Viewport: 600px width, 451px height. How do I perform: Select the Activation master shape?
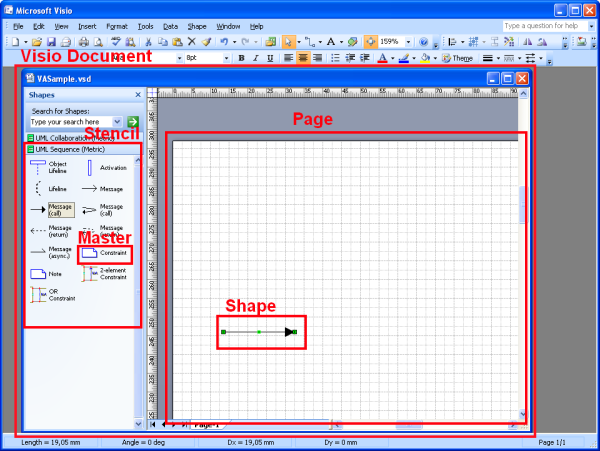(106, 168)
